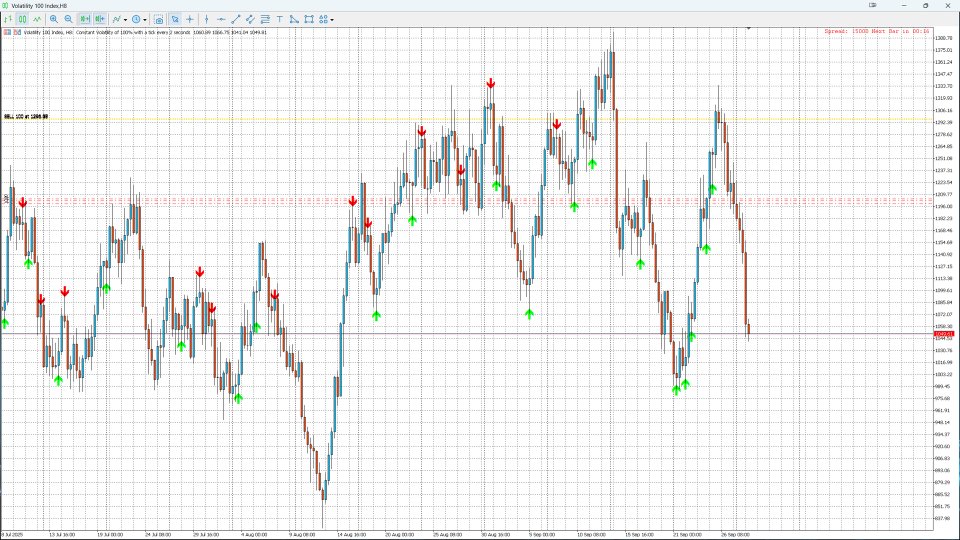Select the standard cursor tool
The height and width of the screenshot is (540, 960).
pos(175,19)
